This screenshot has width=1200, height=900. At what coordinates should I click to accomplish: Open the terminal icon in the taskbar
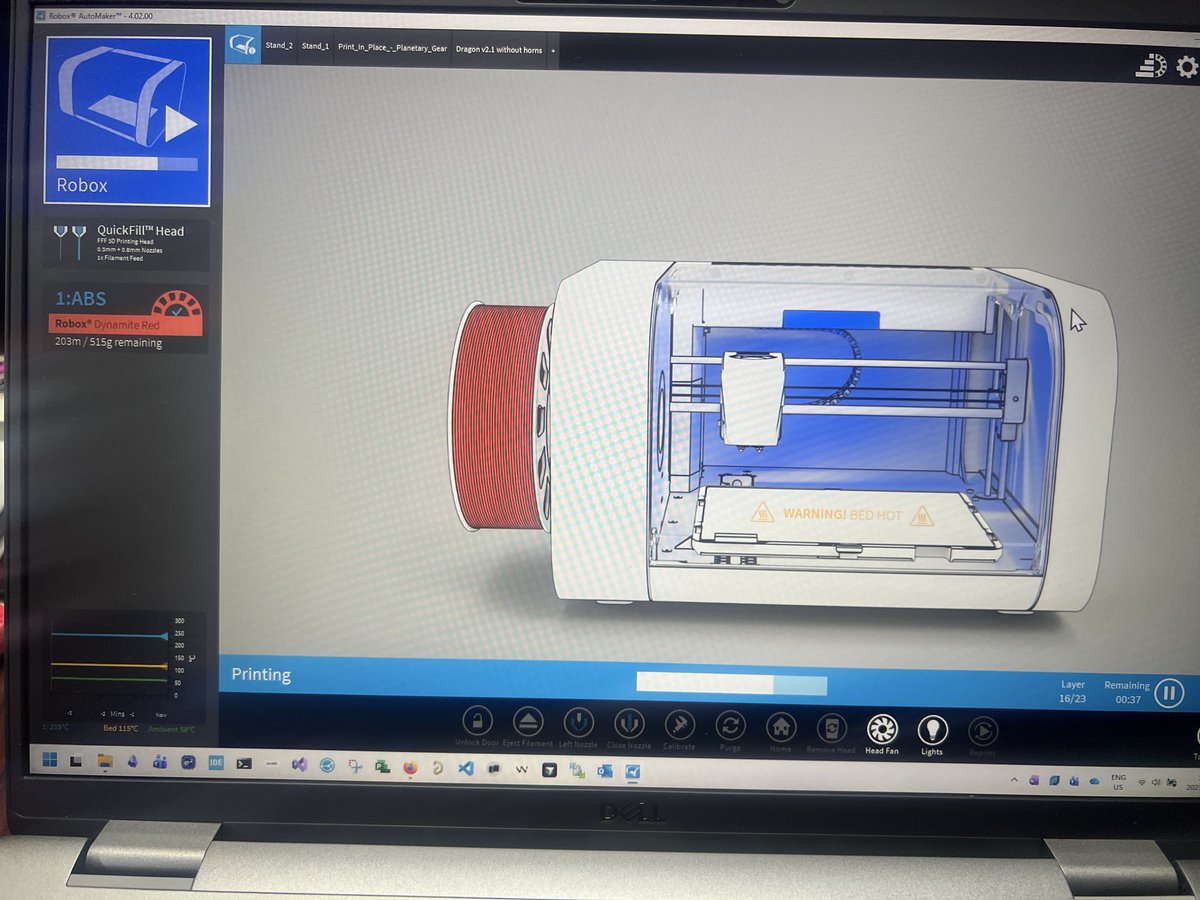(x=244, y=763)
